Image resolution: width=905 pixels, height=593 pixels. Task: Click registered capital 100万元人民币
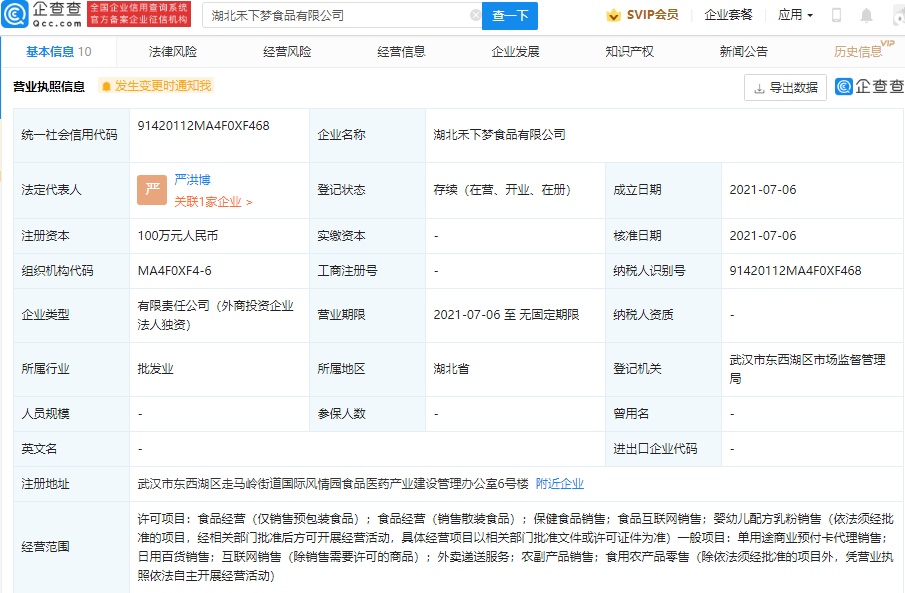(178, 236)
